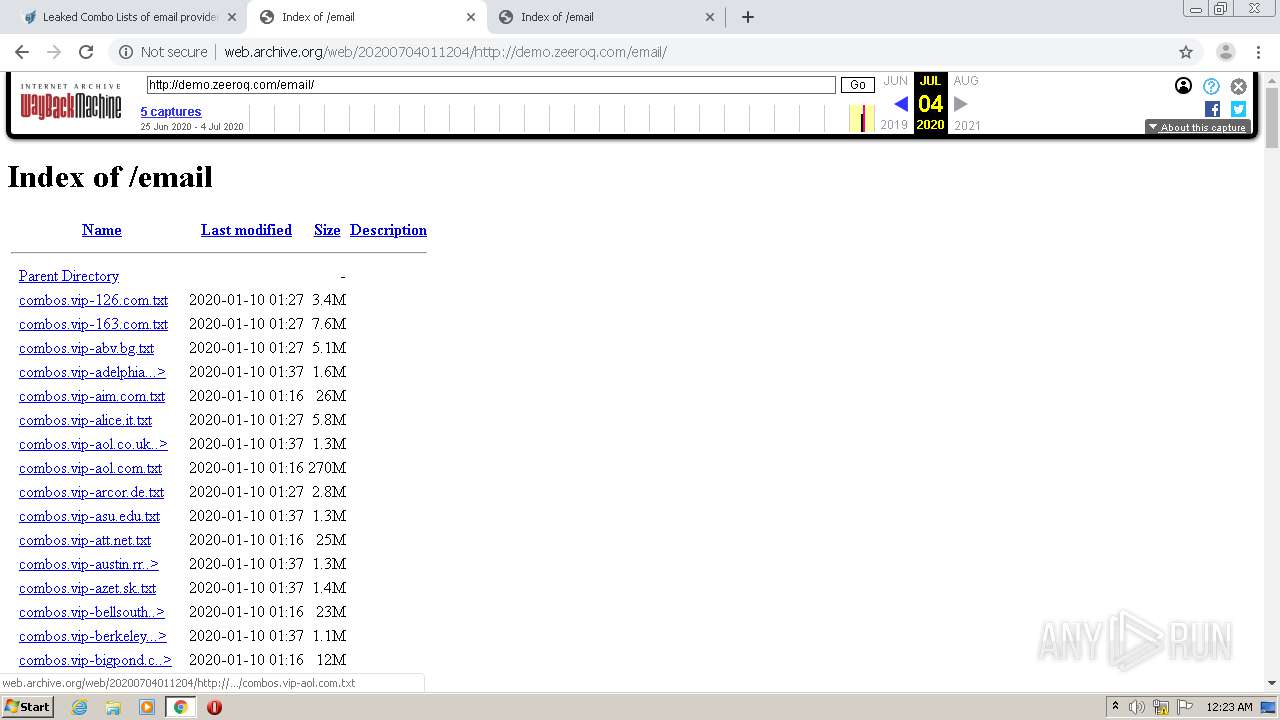Share capture on Twitter
The image size is (1280, 720).
click(x=1238, y=109)
